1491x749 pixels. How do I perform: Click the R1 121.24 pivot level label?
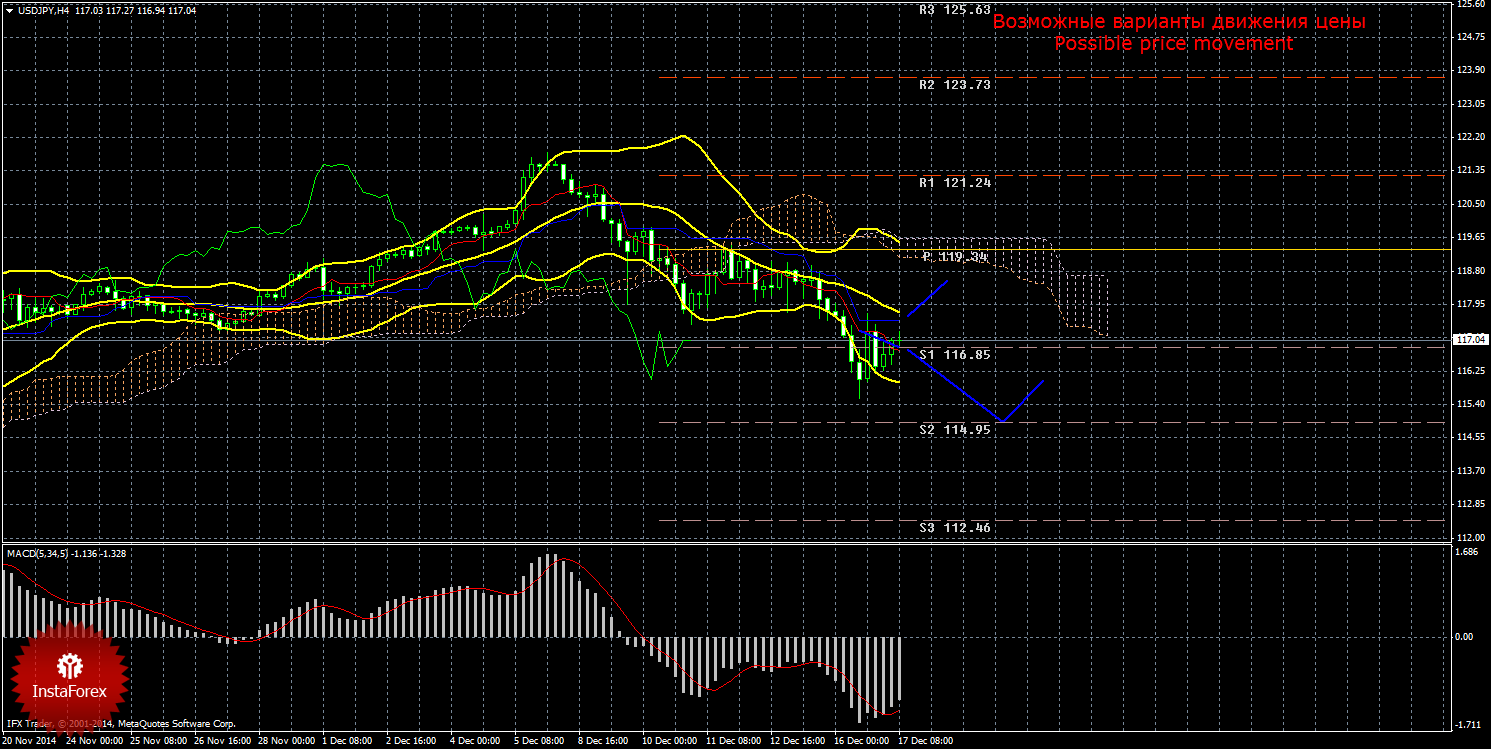[954, 183]
